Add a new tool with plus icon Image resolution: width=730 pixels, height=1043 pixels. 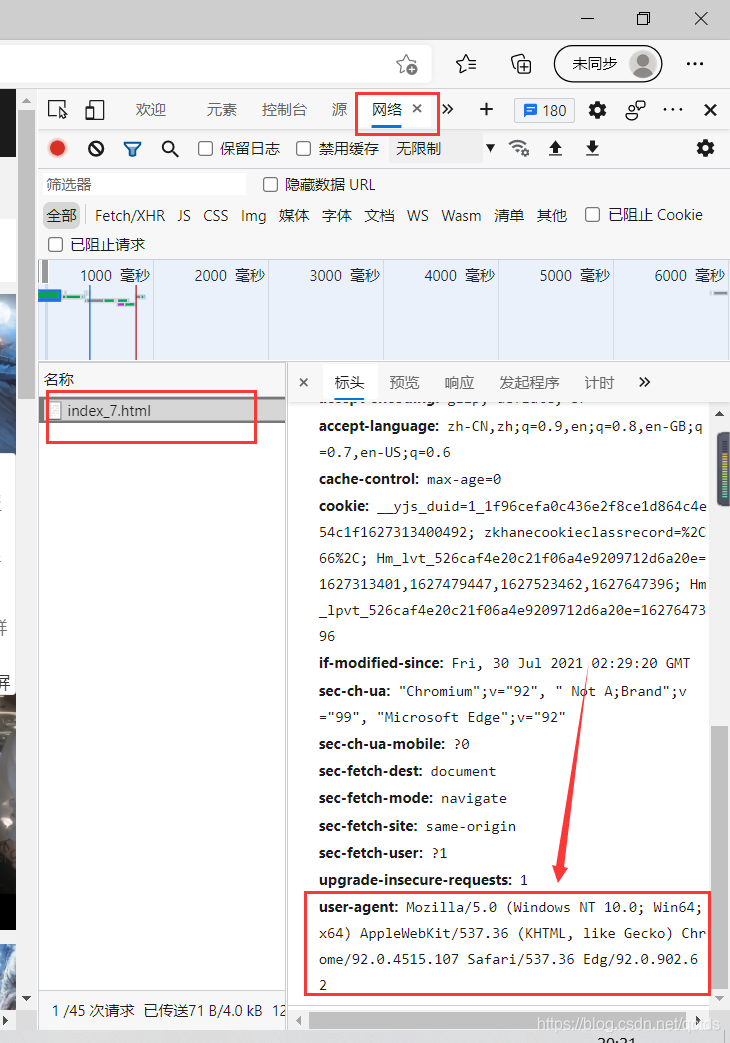(x=486, y=109)
